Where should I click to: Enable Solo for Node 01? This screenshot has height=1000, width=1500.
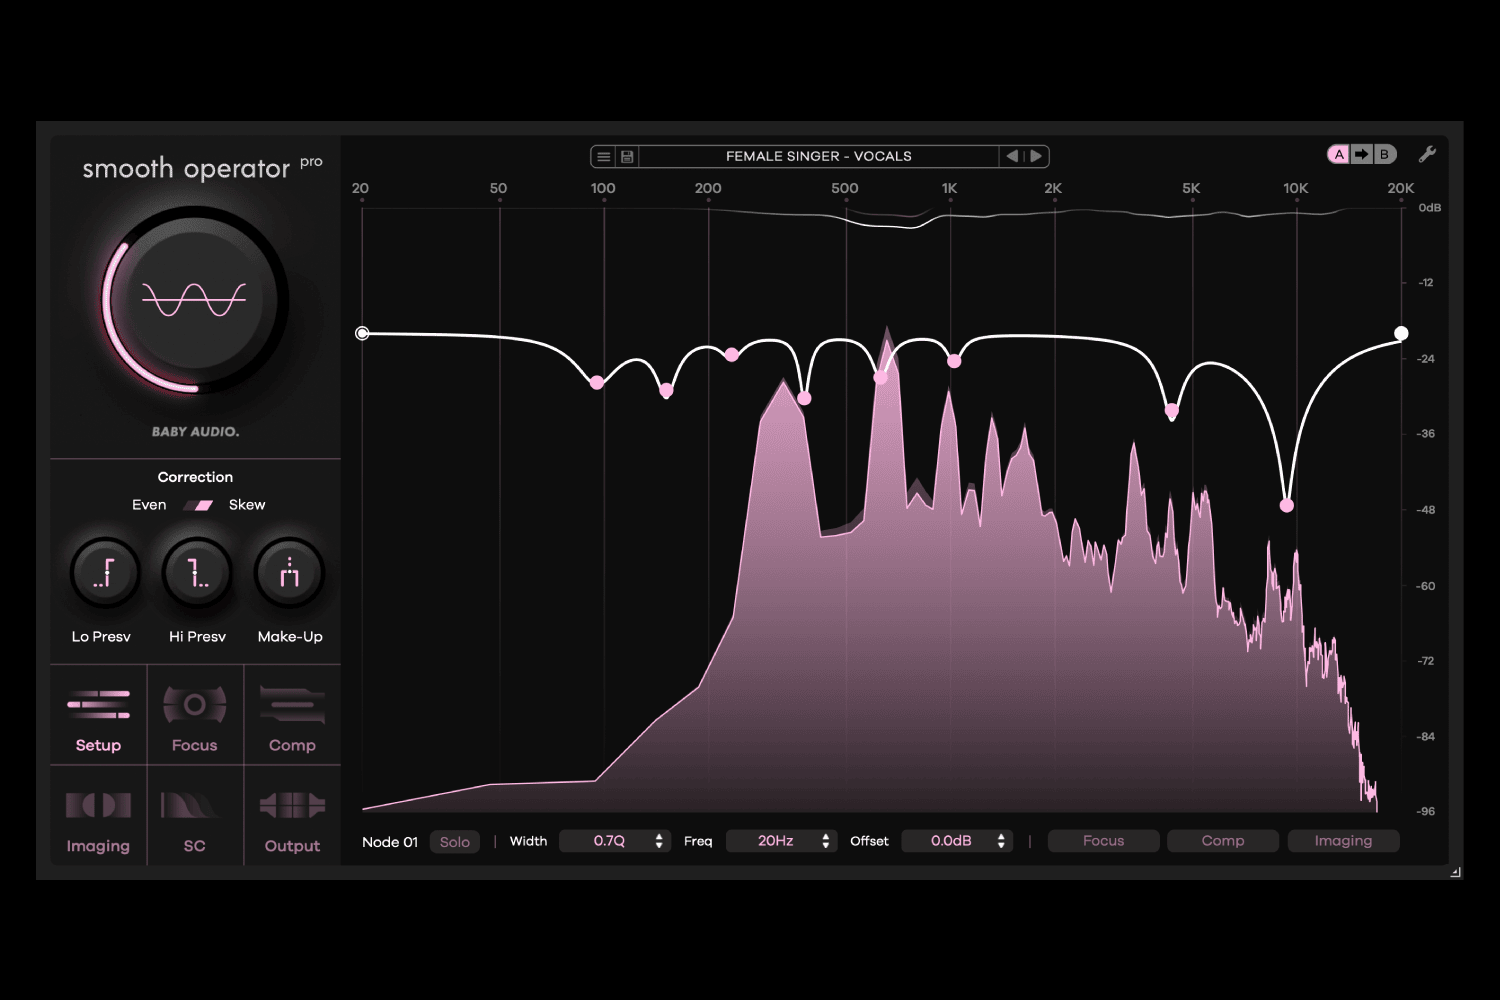(455, 841)
